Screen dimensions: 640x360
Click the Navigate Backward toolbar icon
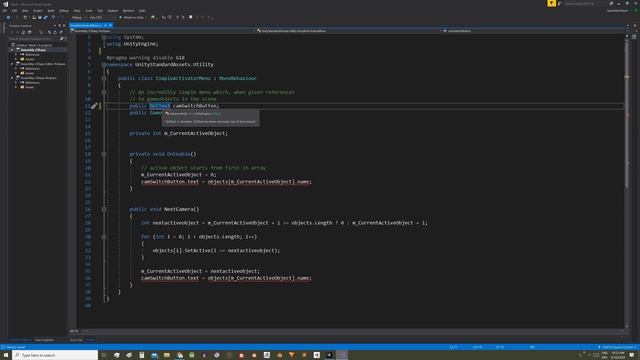[x=8, y=18]
